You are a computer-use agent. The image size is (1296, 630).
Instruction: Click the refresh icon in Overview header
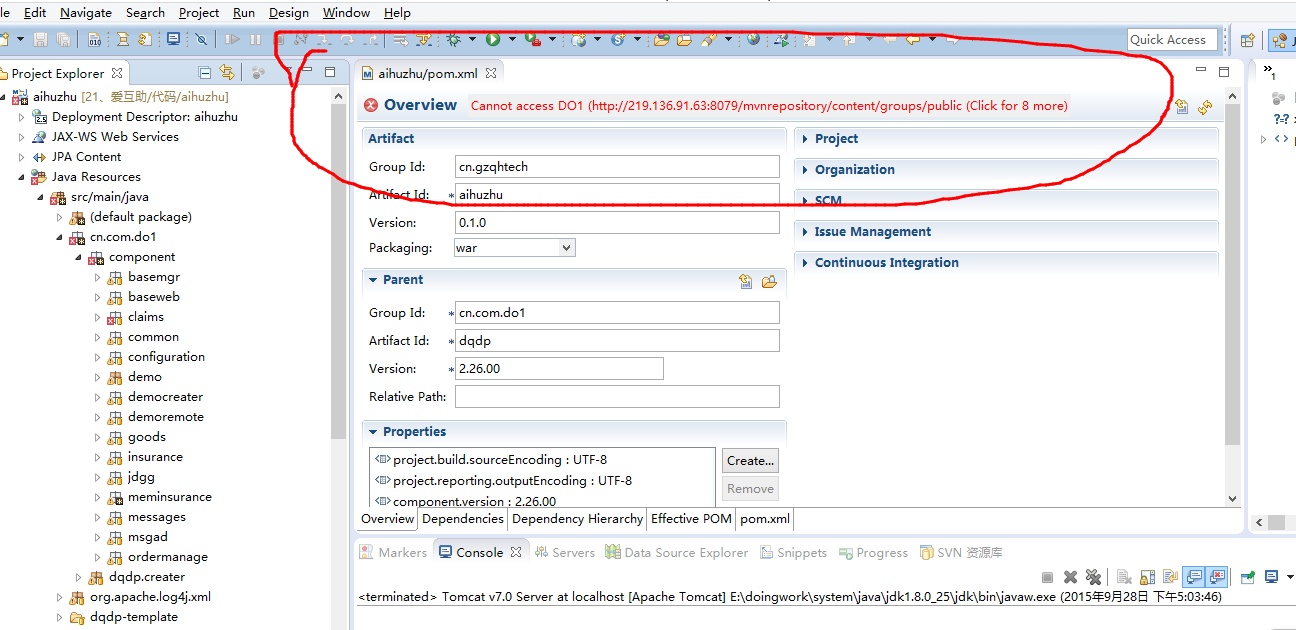coord(1205,107)
